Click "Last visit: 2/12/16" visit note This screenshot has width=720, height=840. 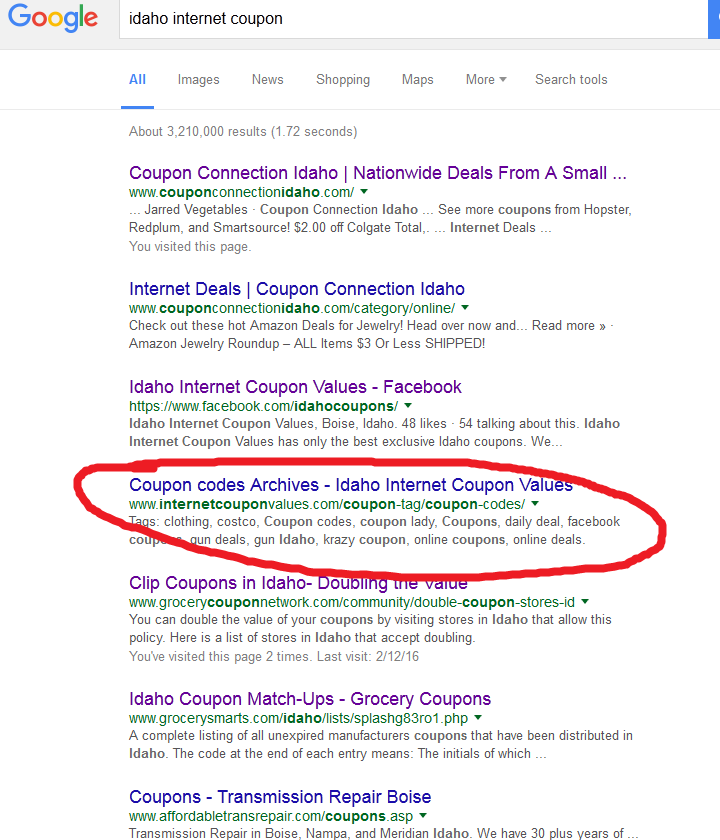[368, 657]
